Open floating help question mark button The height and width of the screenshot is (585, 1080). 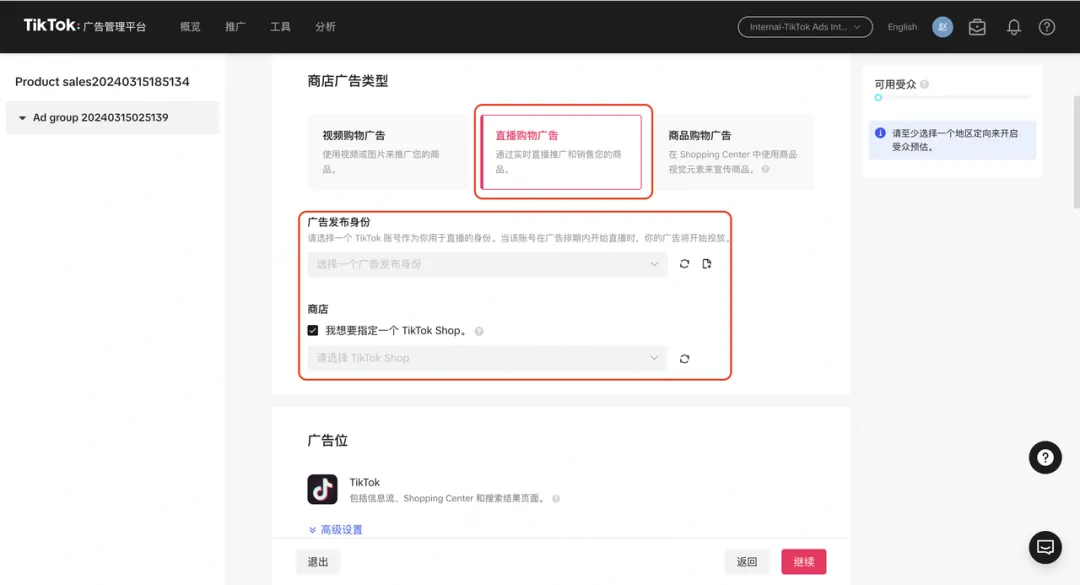[1045, 458]
